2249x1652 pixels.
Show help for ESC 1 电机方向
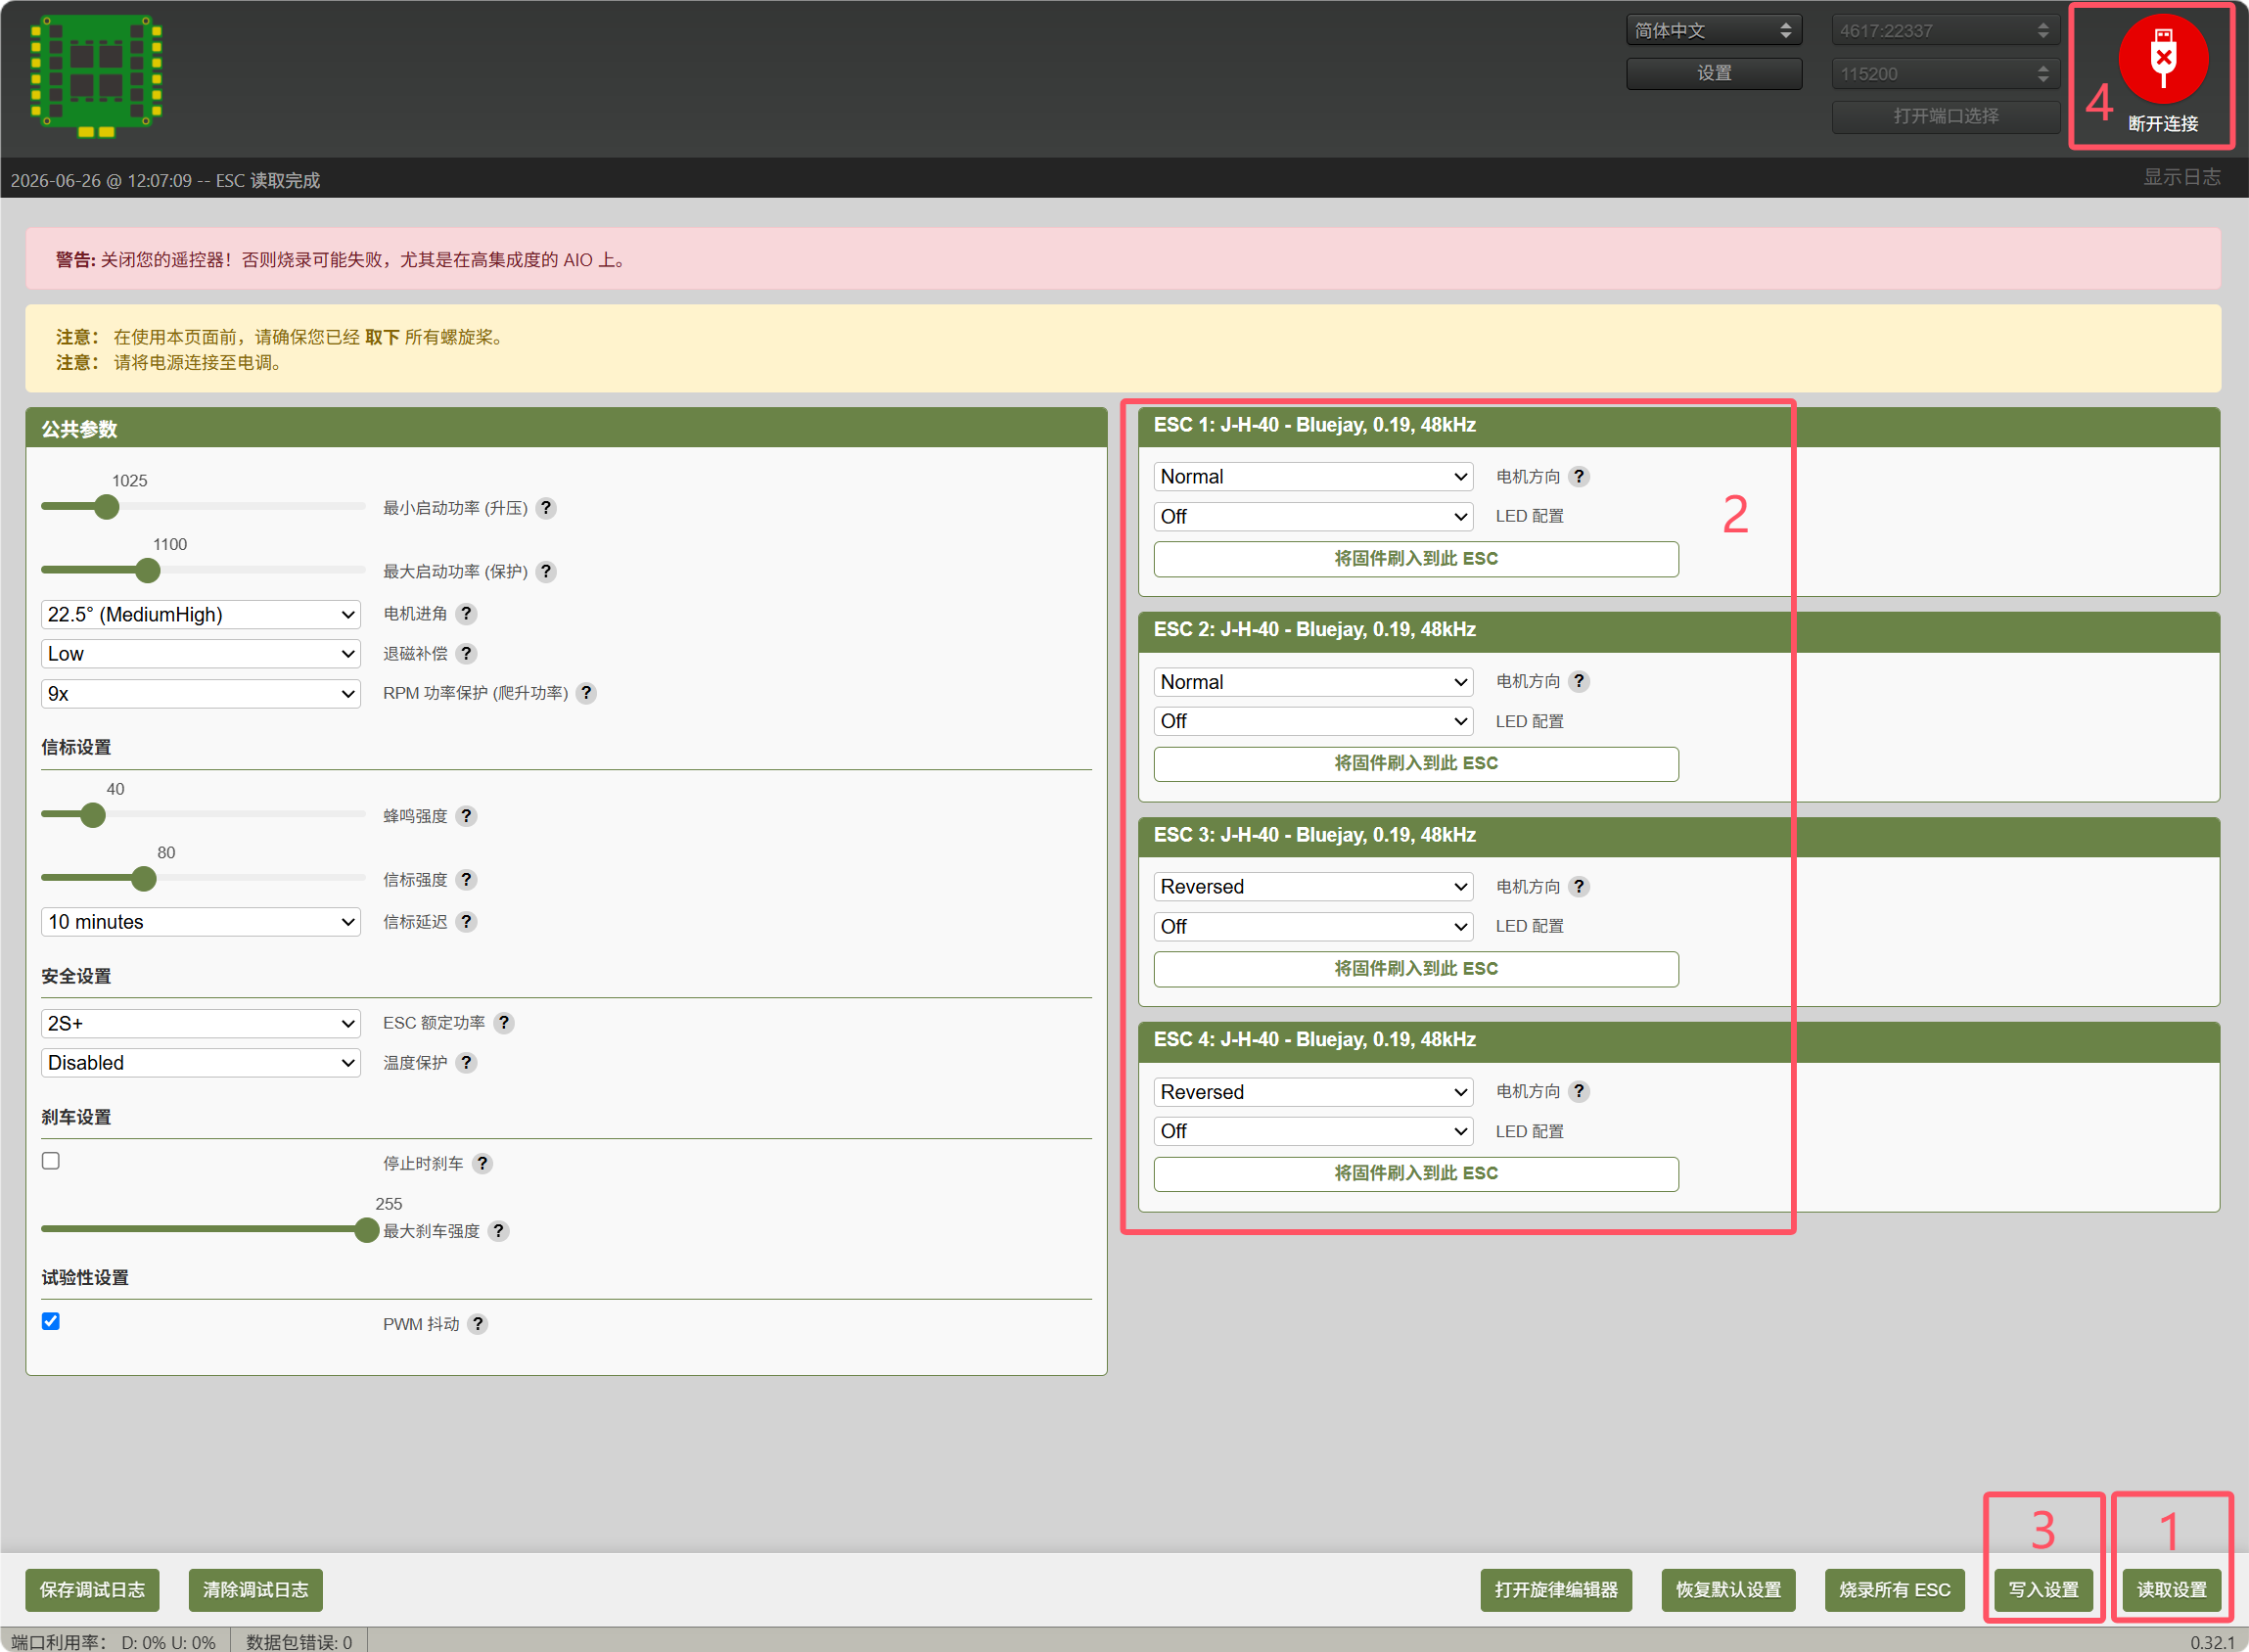[1579, 477]
